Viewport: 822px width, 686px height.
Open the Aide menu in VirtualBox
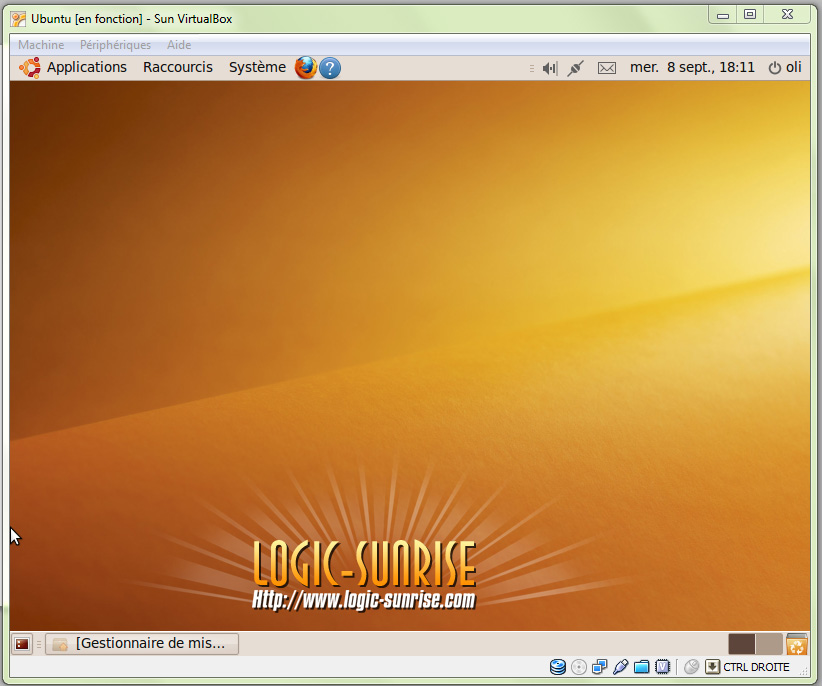pyautogui.click(x=179, y=45)
